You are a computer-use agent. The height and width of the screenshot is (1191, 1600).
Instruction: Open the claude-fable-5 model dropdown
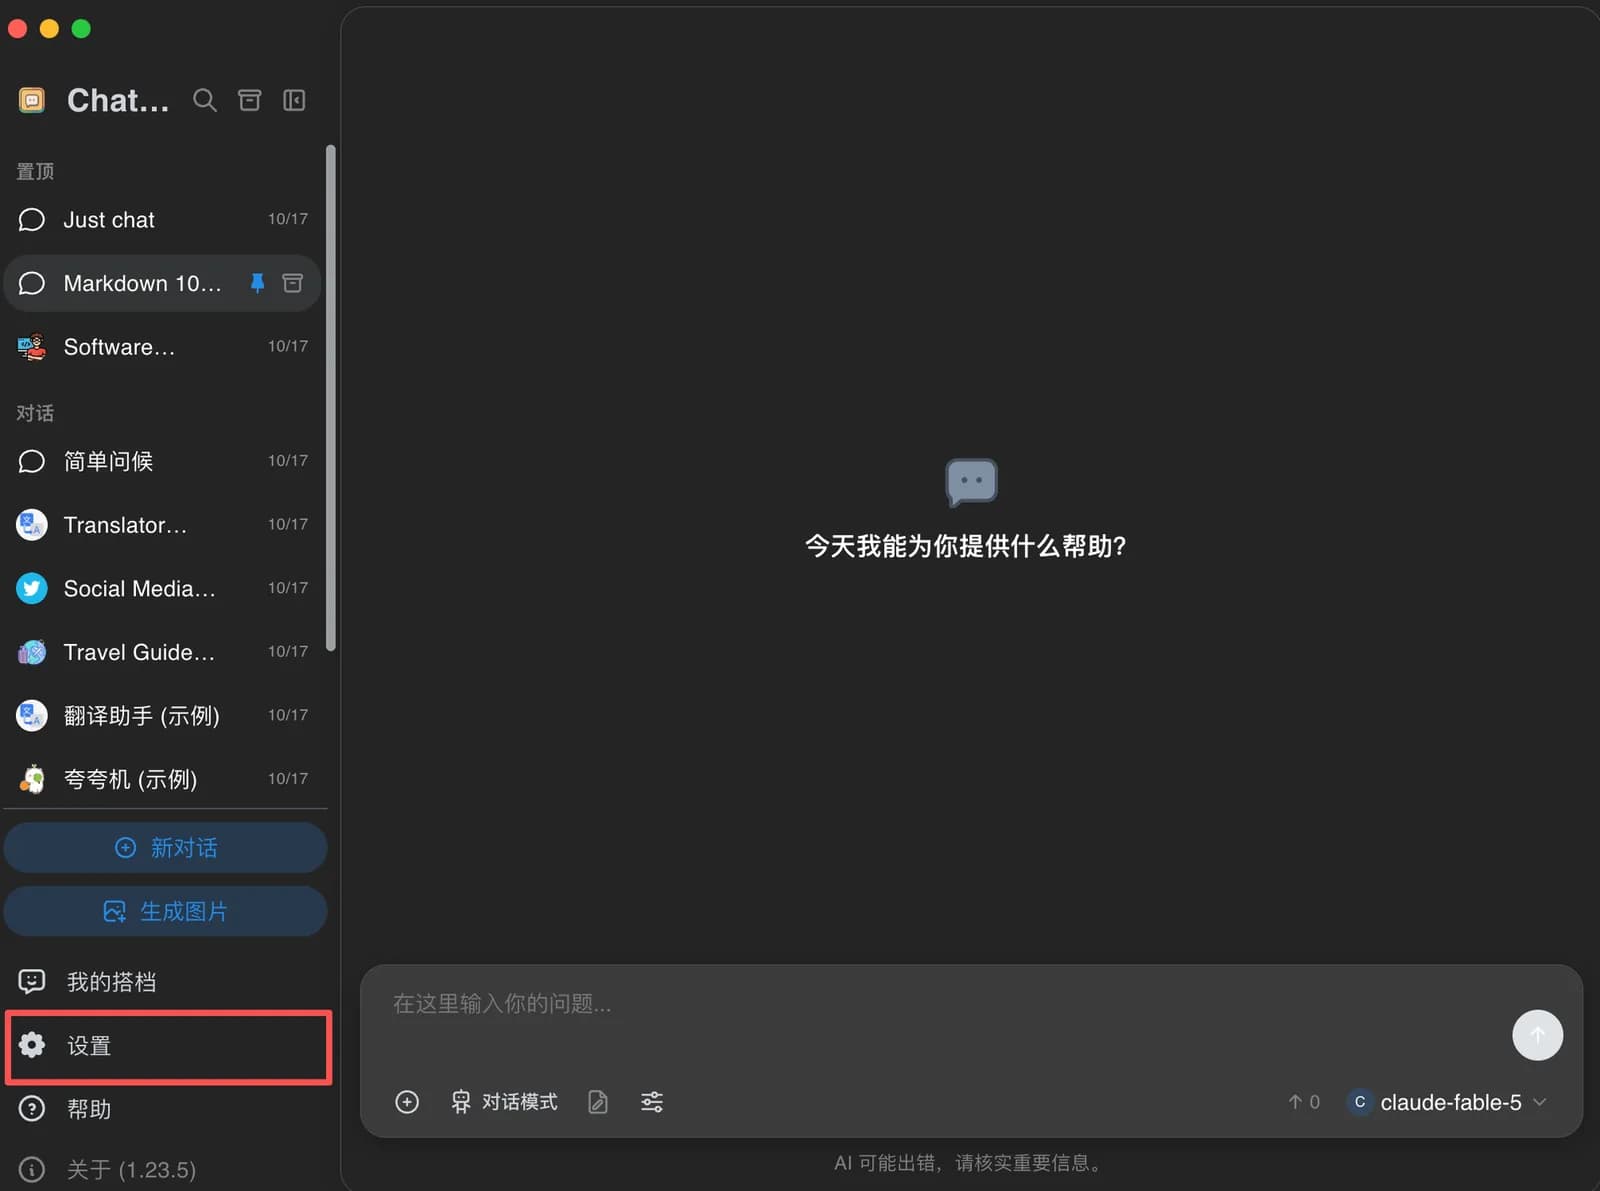1447,1102
